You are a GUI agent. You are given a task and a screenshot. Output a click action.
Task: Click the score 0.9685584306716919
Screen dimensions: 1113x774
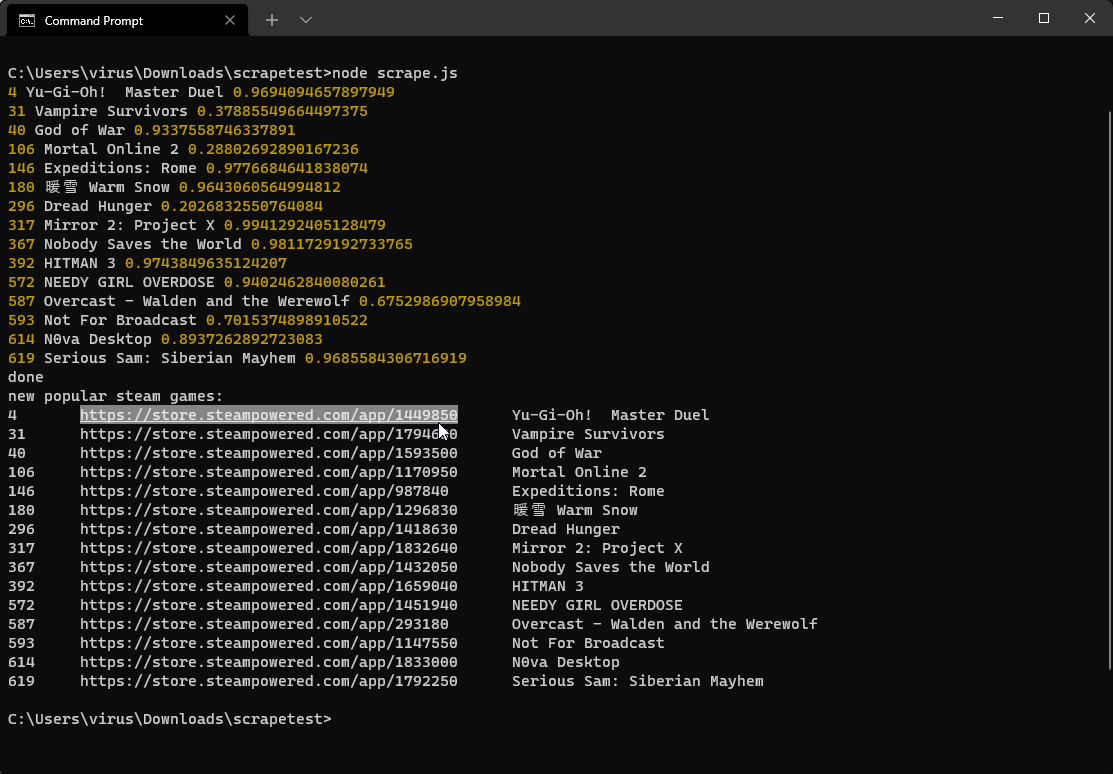point(385,359)
